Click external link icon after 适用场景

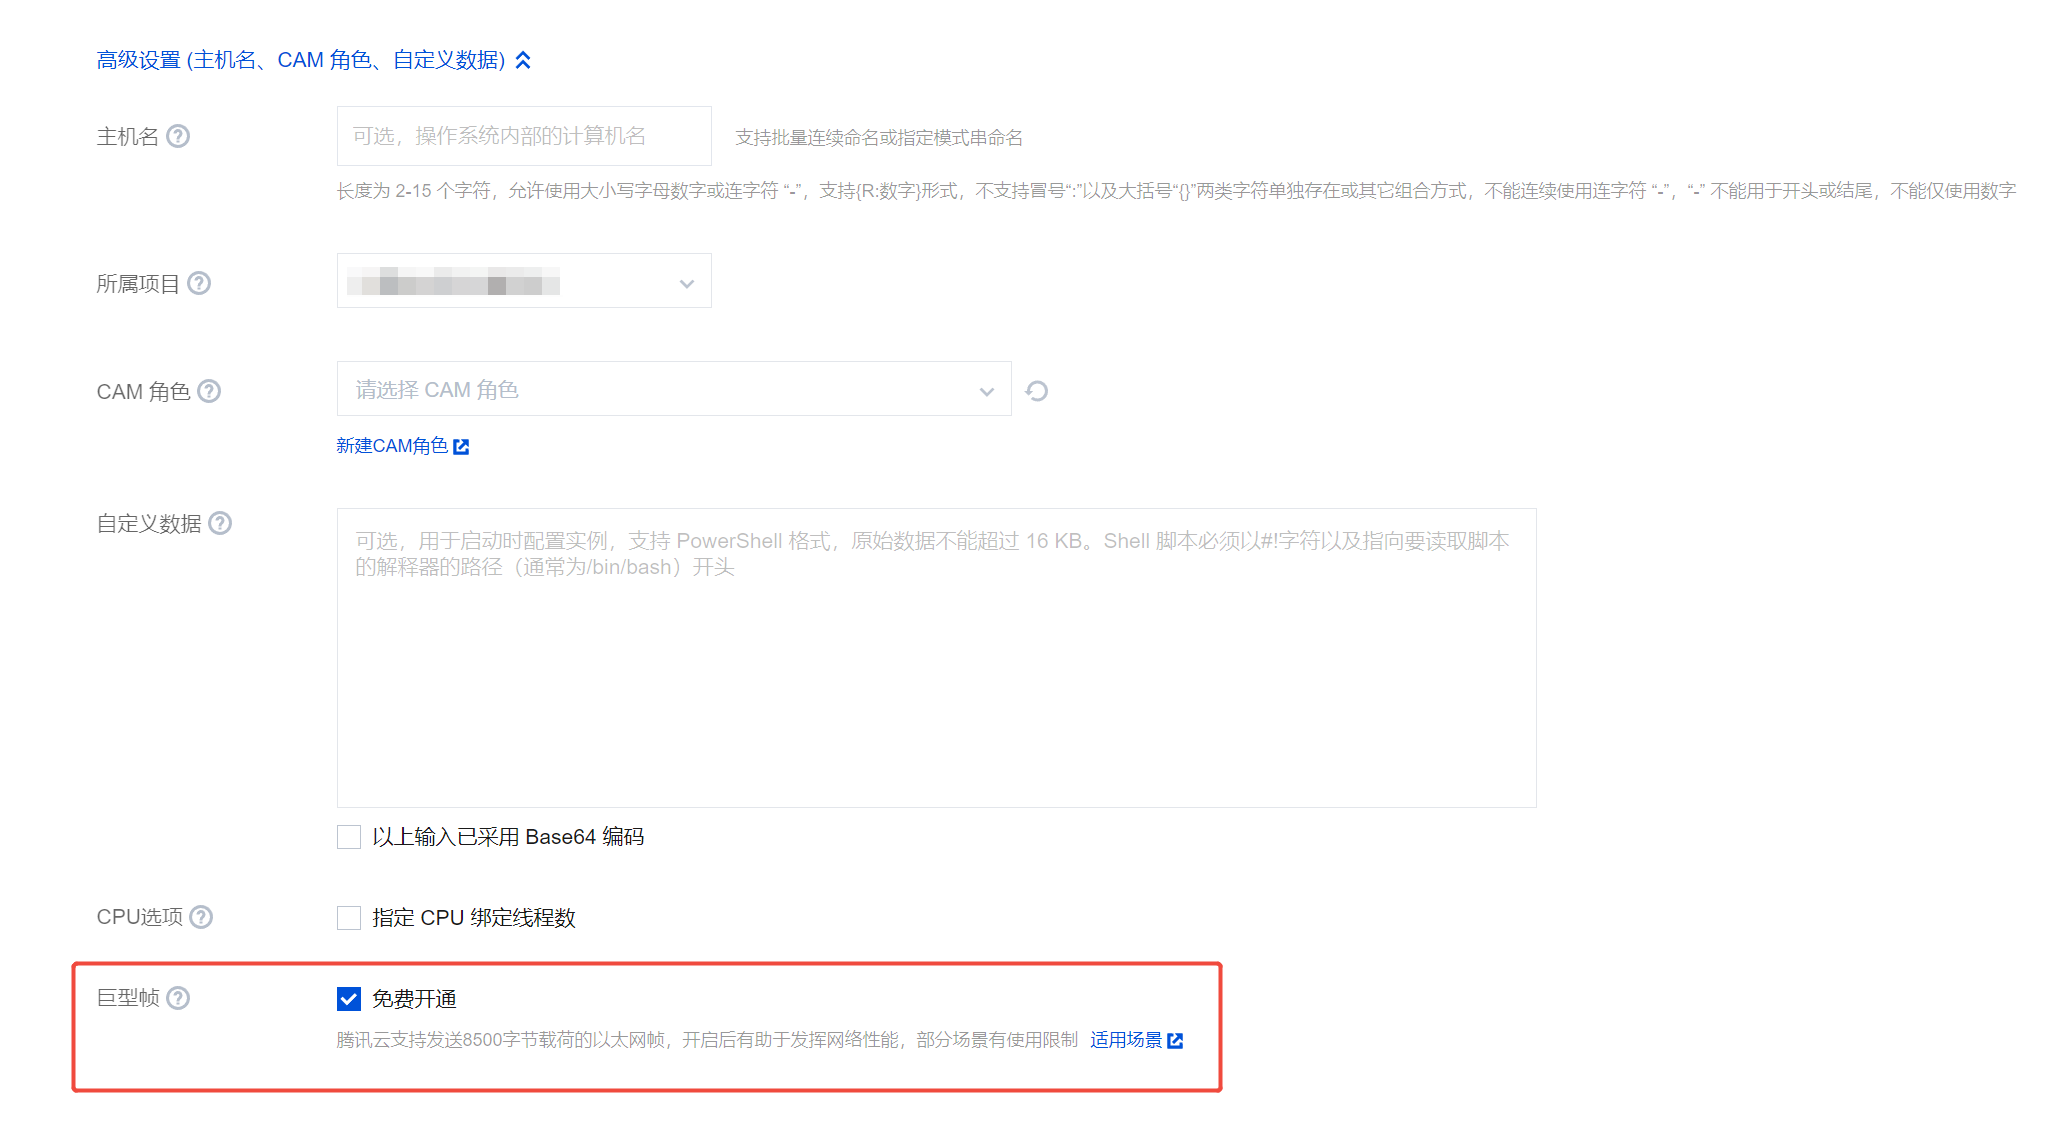pyautogui.click(x=1176, y=1041)
